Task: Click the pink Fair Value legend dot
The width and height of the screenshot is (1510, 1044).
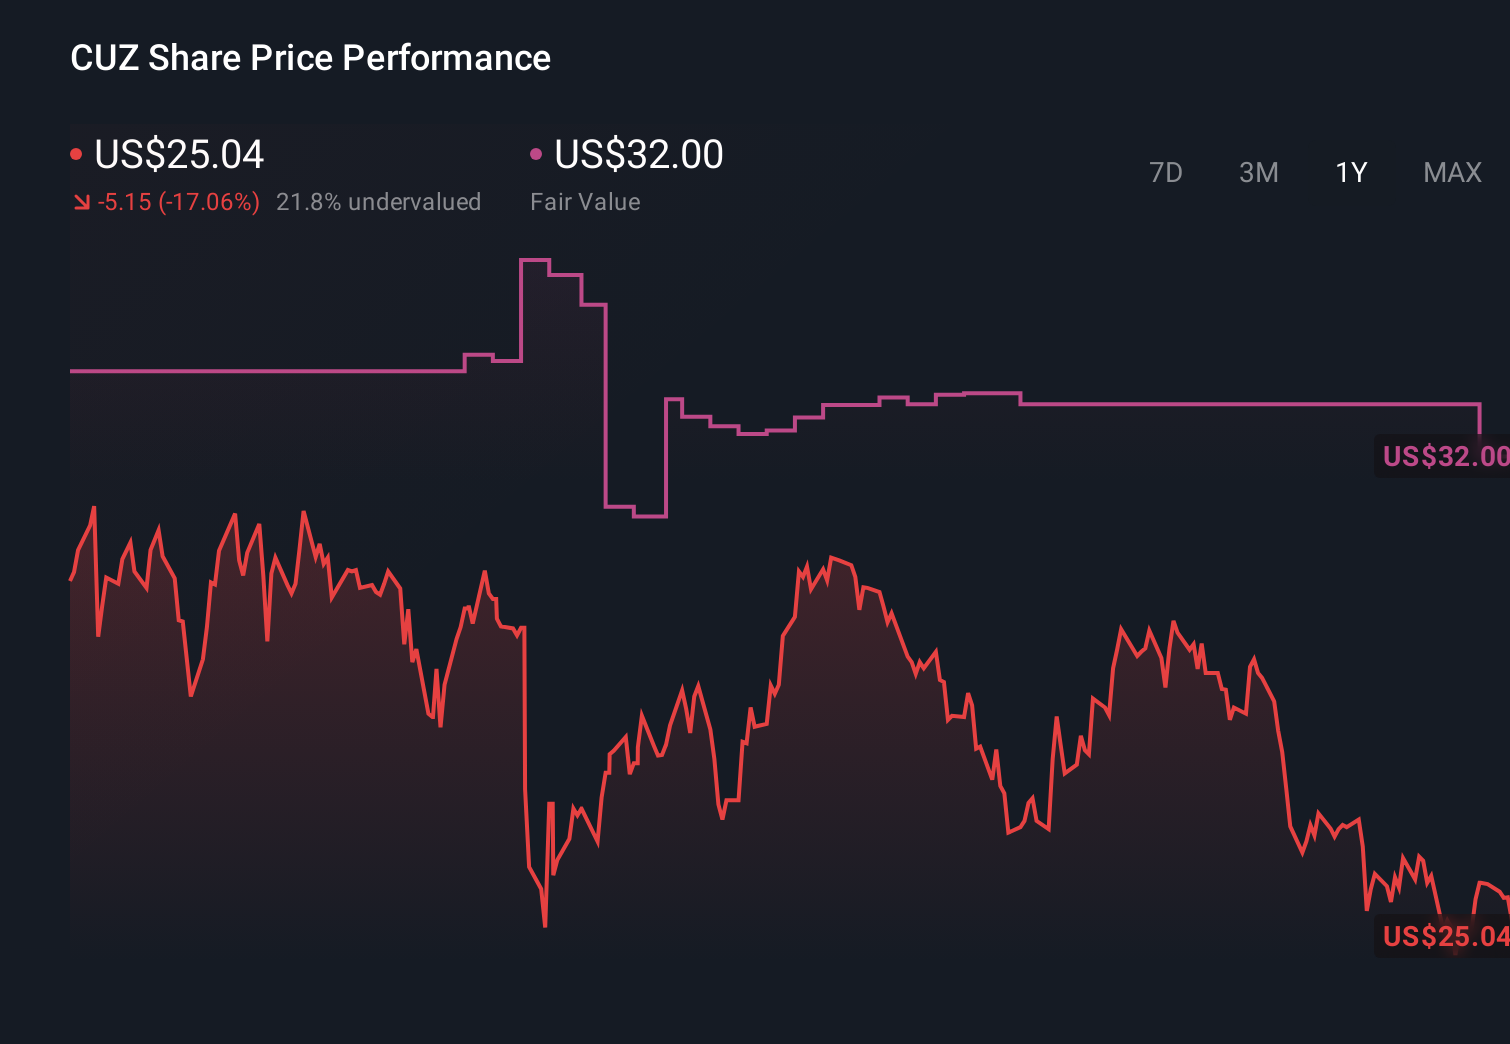Action: (537, 153)
